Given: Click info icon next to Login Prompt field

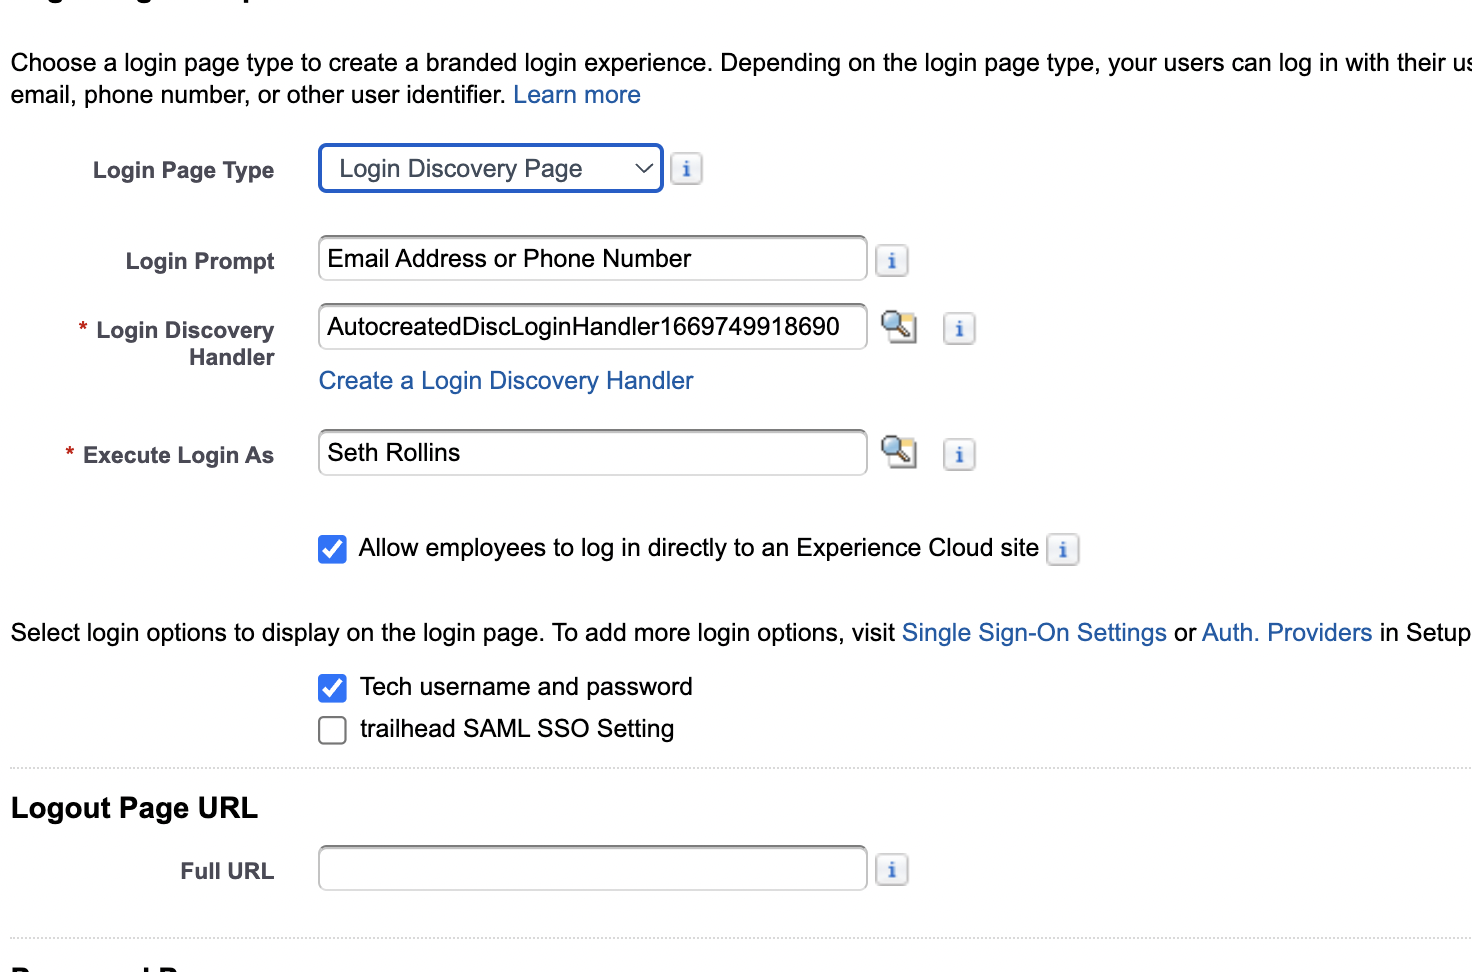Looking at the screenshot, I should point(891,261).
